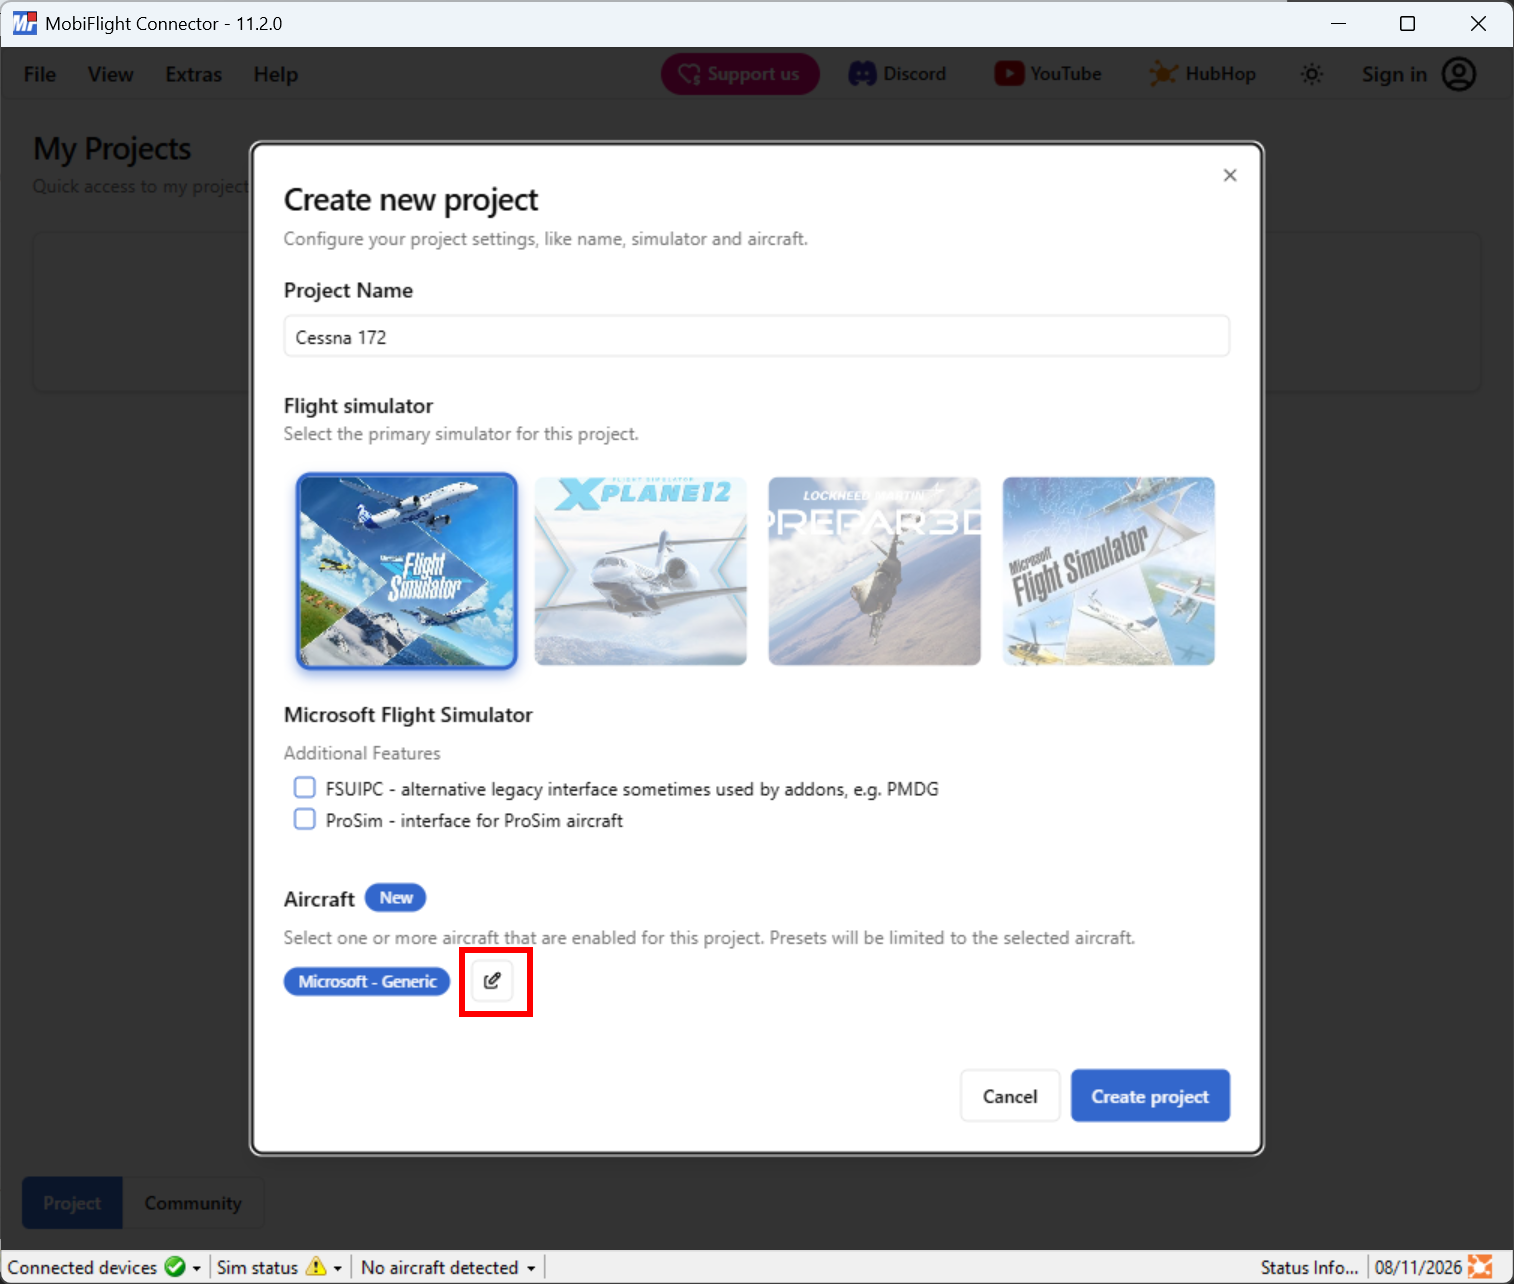Open the user account profile icon
Viewport: 1514px width, 1284px height.
click(x=1459, y=74)
